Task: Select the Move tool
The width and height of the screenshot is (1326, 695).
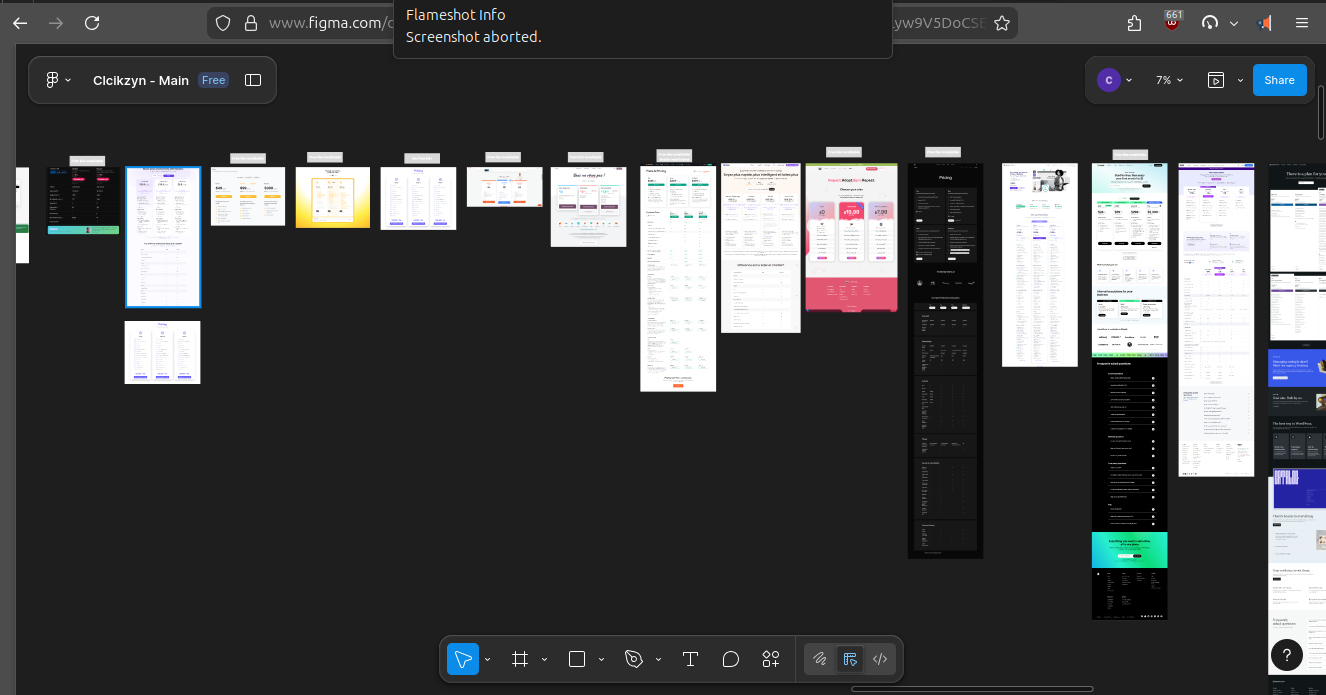Action: point(463,659)
